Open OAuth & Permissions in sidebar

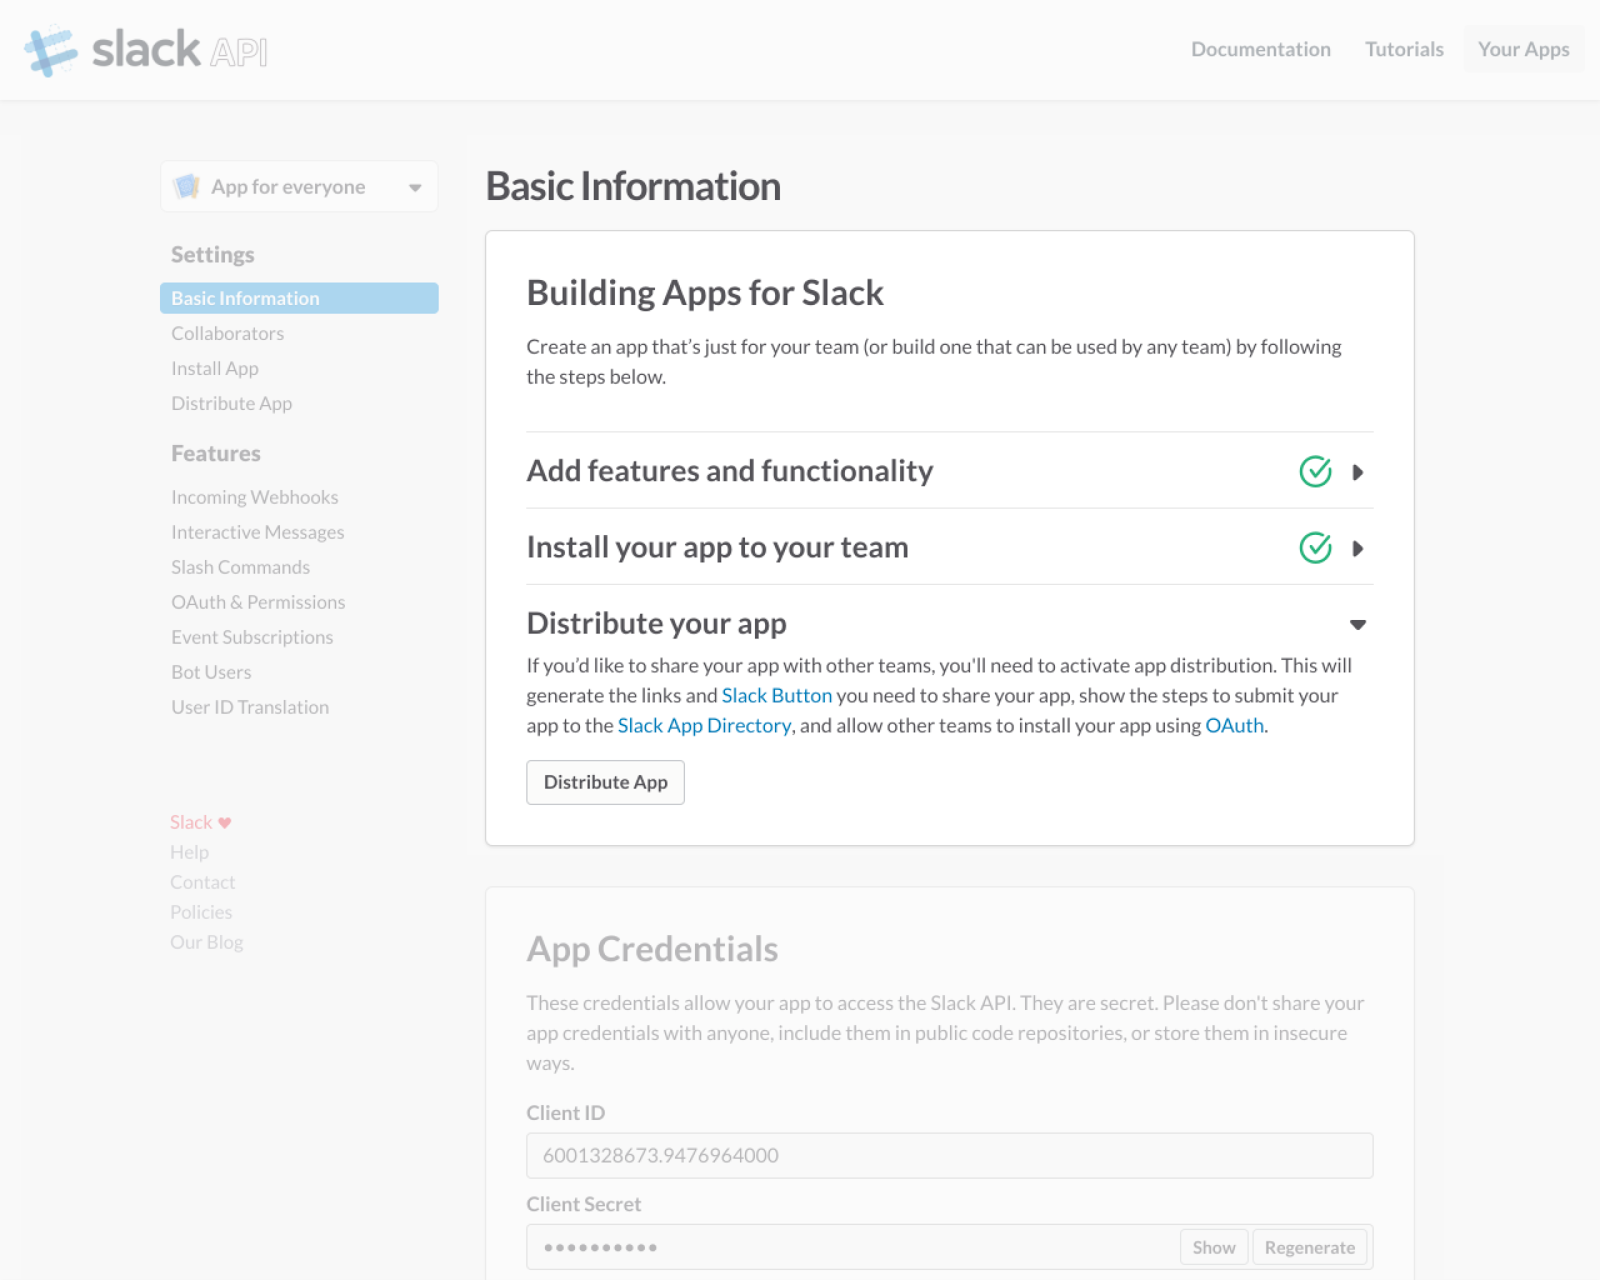coord(258,602)
